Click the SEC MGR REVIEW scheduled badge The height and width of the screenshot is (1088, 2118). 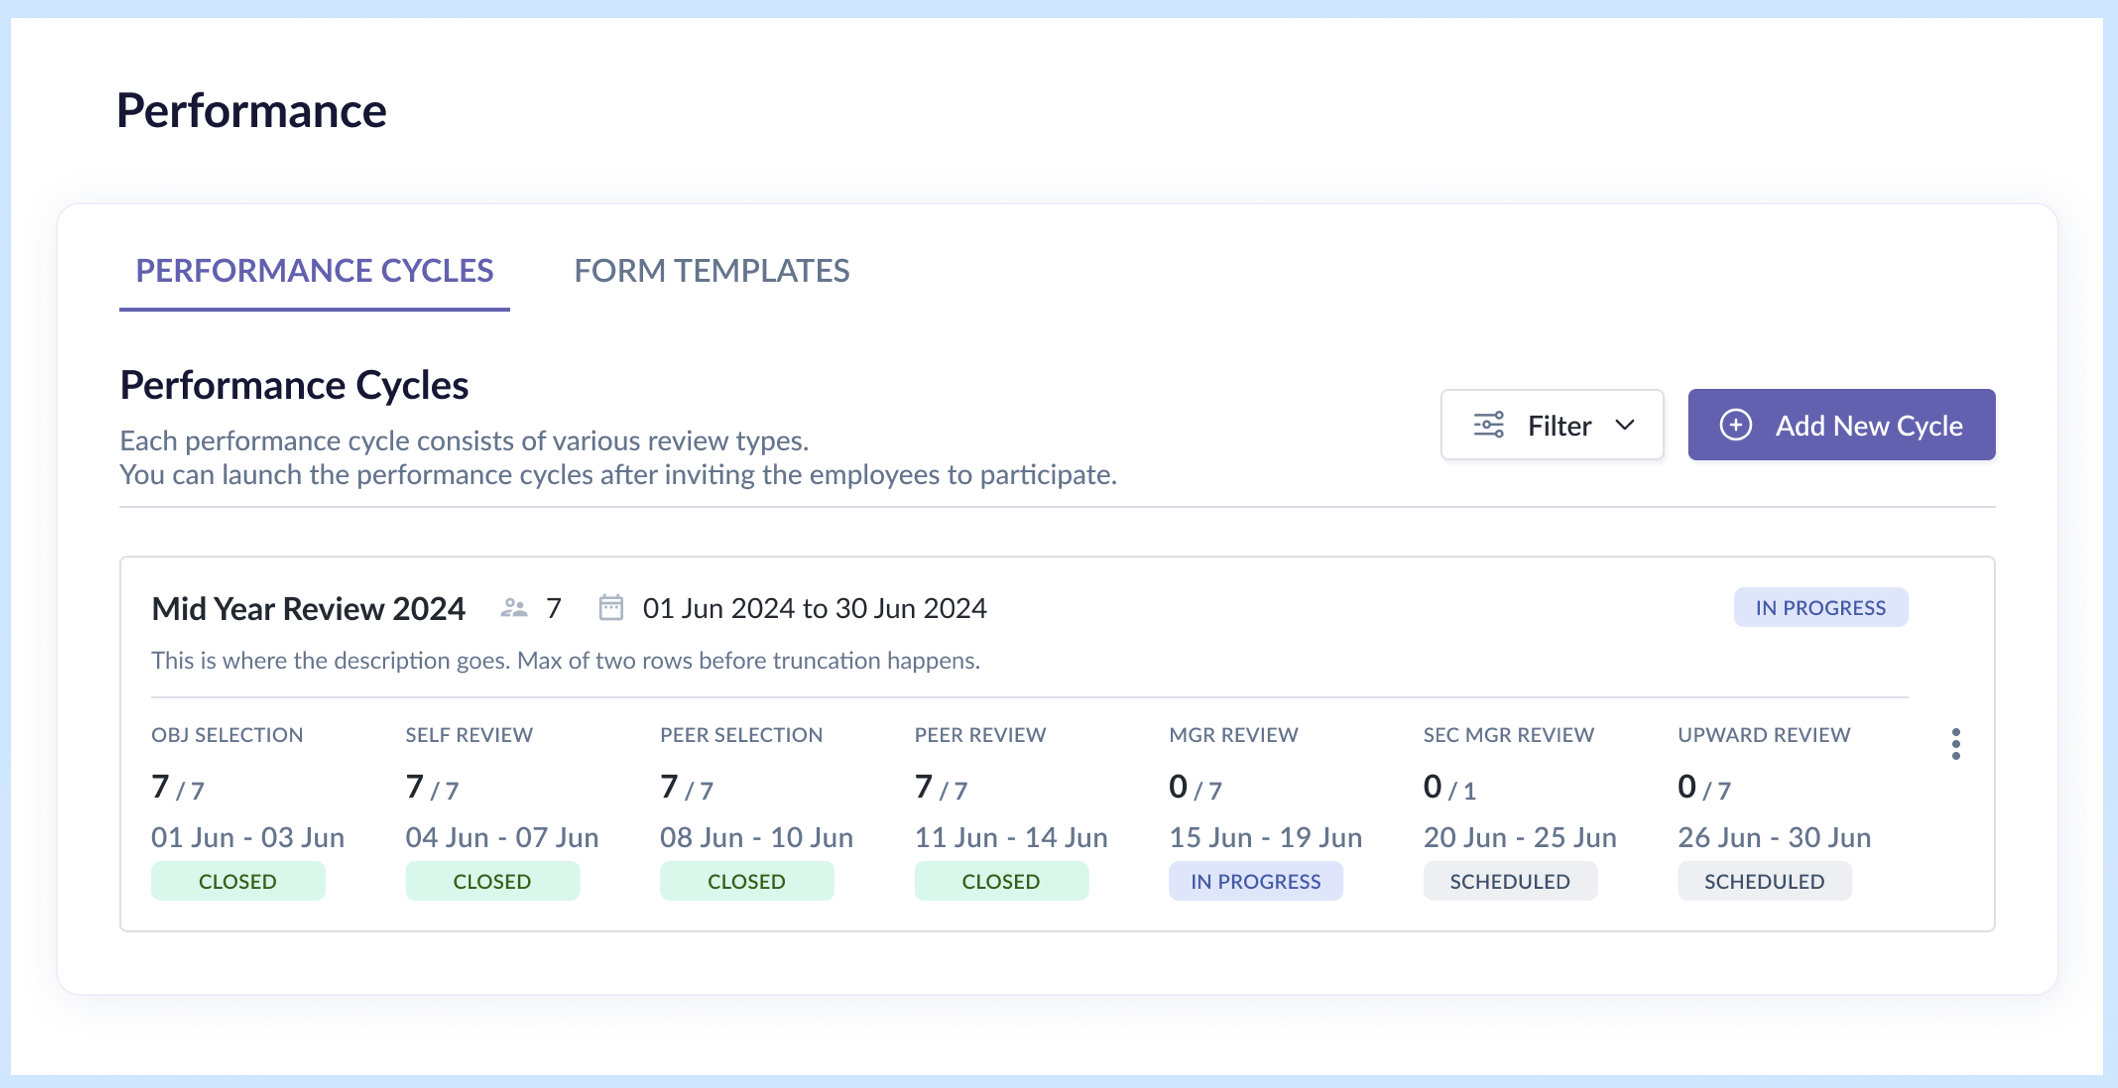pyautogui.click(x=1510, y=881)
